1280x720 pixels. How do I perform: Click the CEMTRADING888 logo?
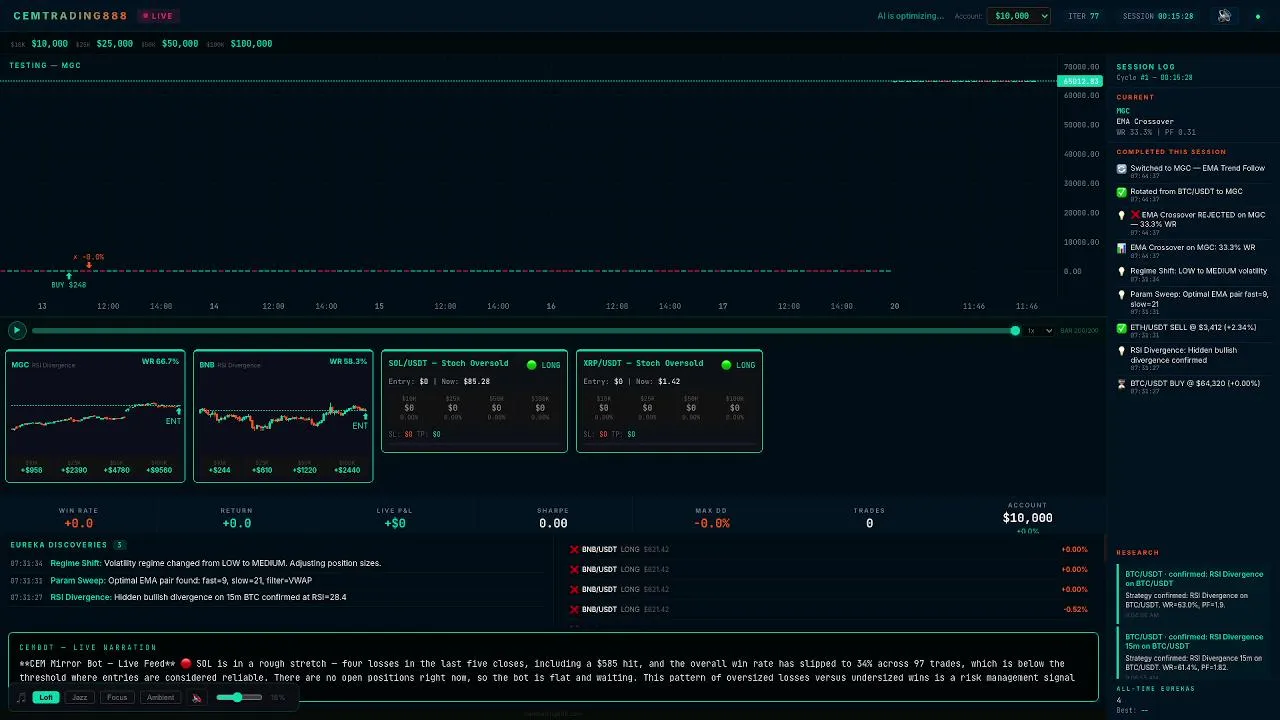[x=71, y=16]
